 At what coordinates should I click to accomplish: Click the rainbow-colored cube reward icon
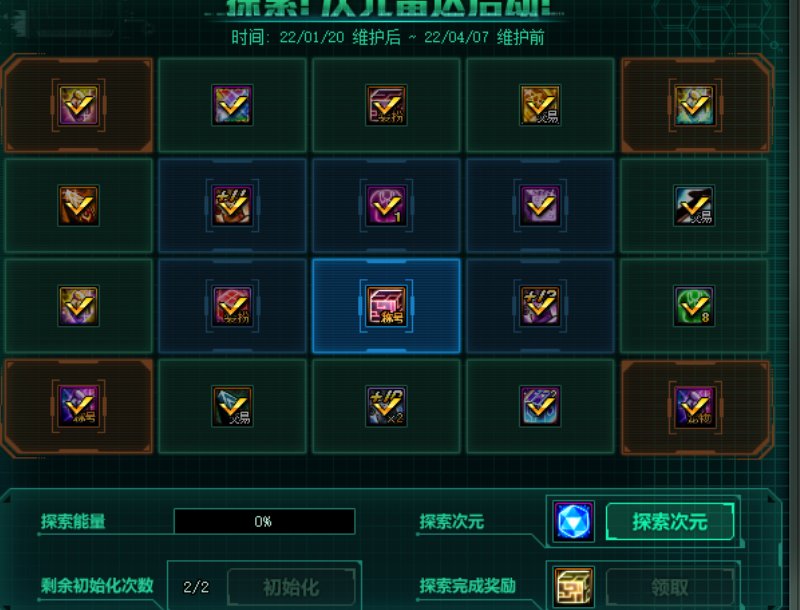pos(232,105)
